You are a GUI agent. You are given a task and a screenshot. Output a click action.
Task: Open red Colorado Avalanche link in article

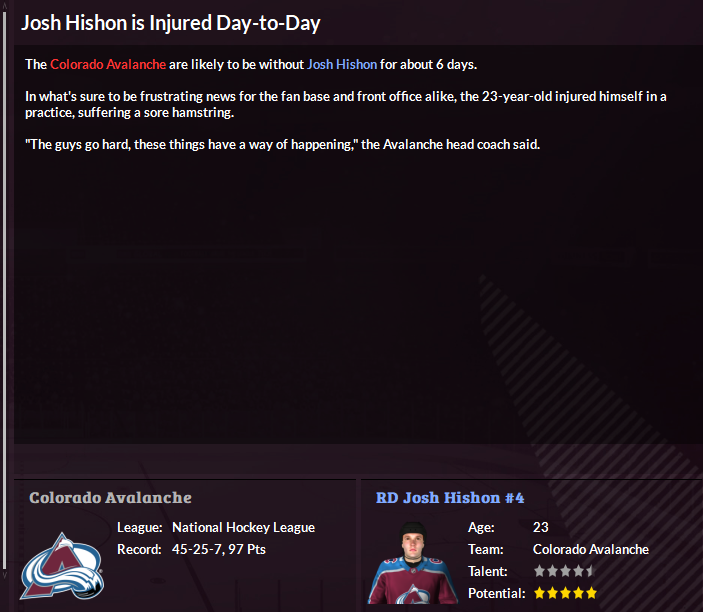pos(108,64)
